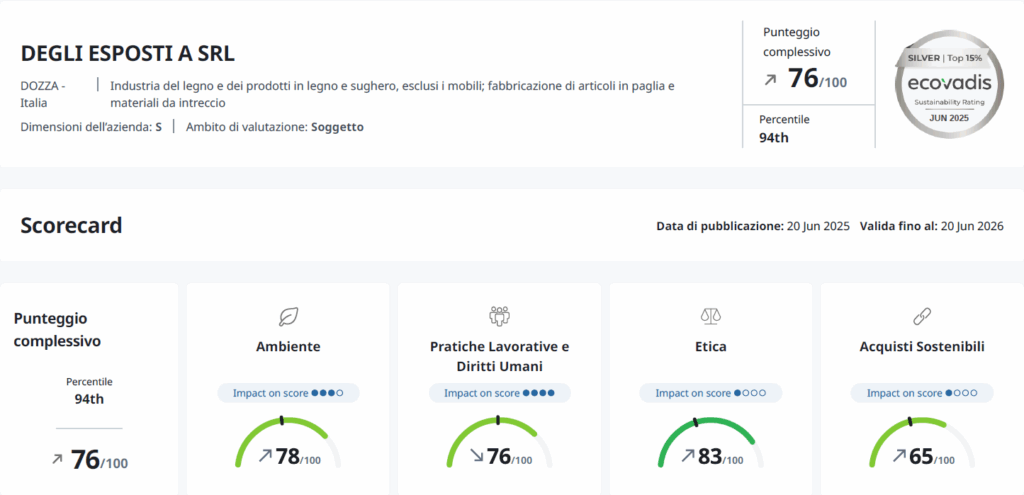Click the Ambiente score gauge arc

[x=288, y=441]
